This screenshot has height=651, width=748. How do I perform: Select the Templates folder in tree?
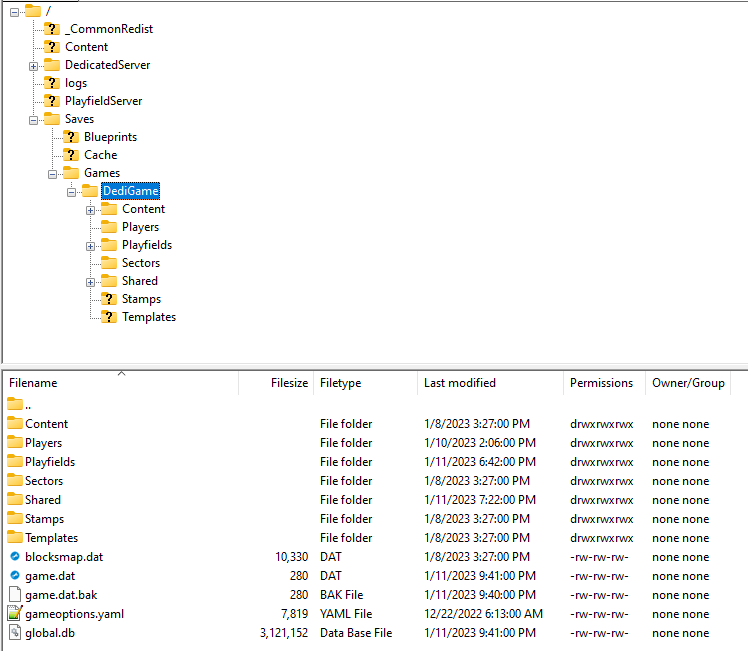[149, 317]
